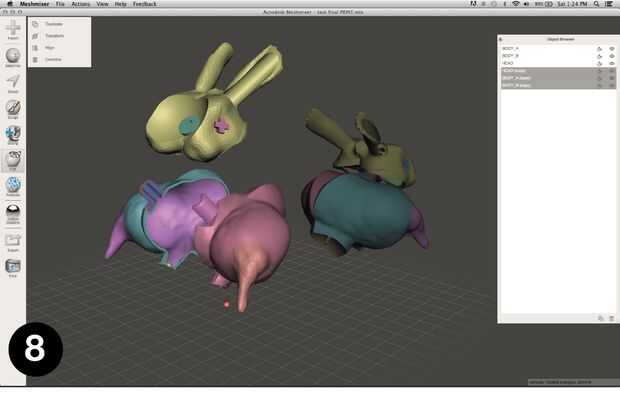
Task: Click trash icon at Object Browser bottom
Action: [612, 318]
